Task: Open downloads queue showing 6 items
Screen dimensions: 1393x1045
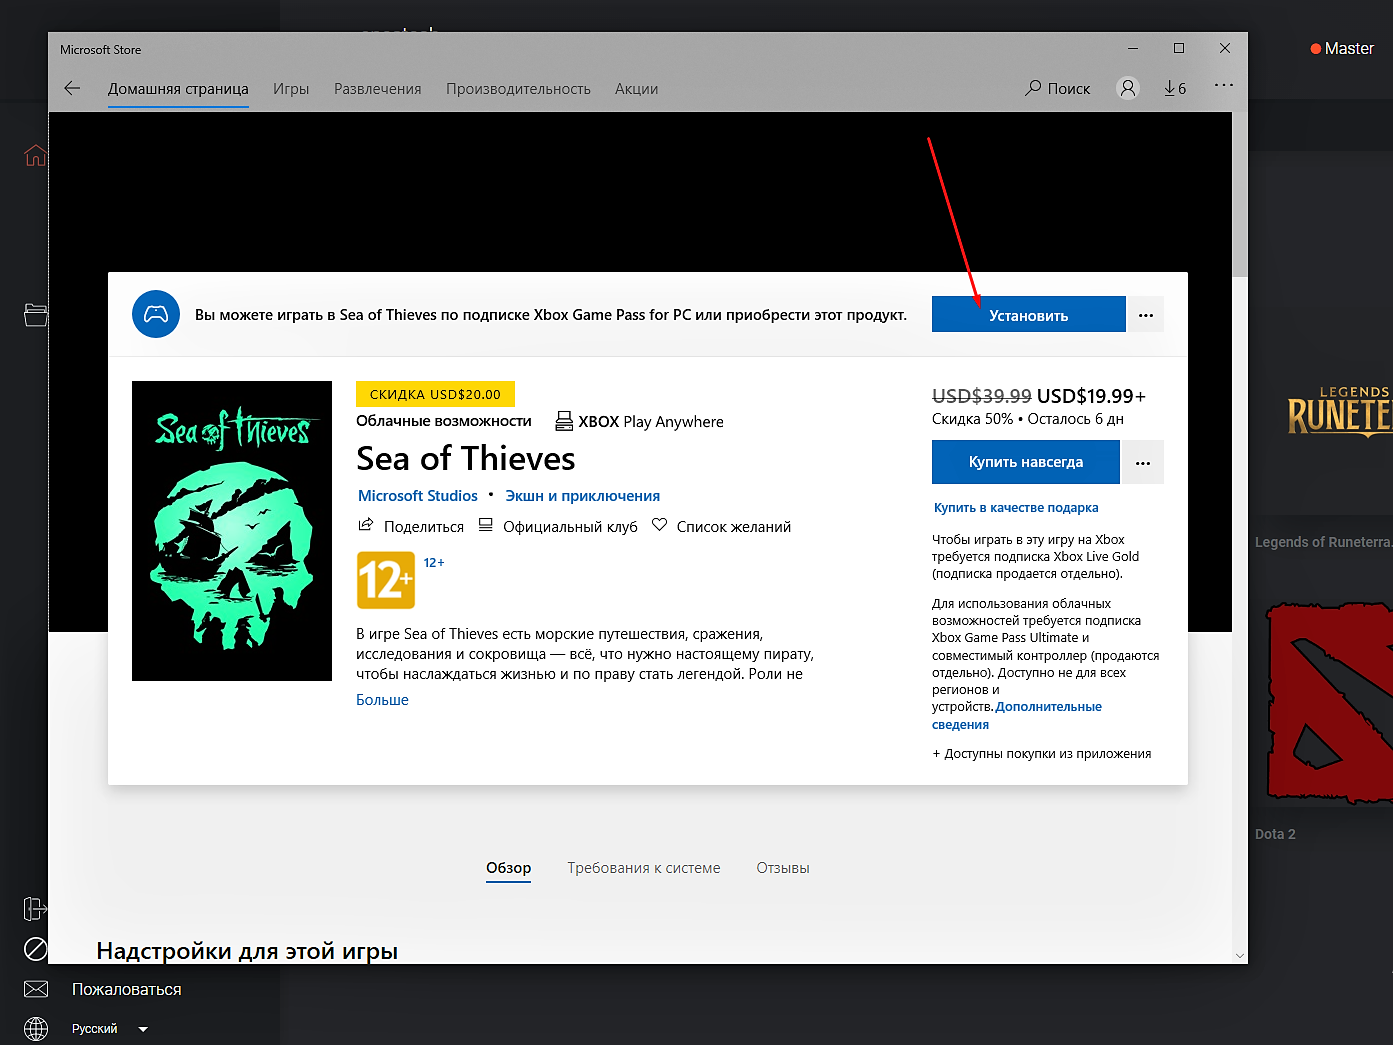Action: click(1175, 88)
